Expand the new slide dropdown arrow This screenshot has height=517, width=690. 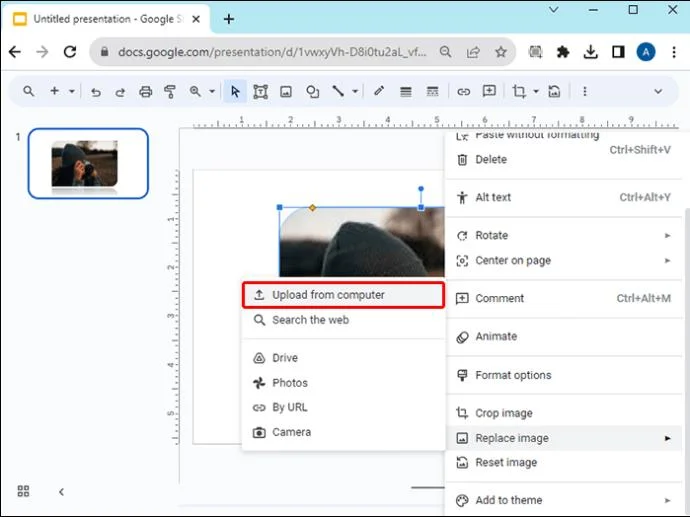pyautogui.click(x=72, y=92)
